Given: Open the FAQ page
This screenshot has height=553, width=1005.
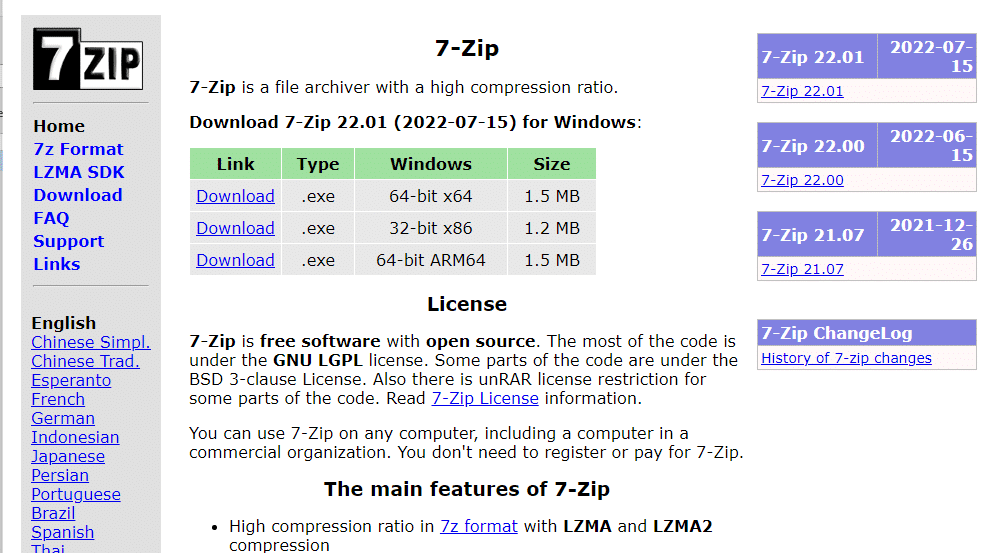Looking at the screenshot, I should [51, 219].
